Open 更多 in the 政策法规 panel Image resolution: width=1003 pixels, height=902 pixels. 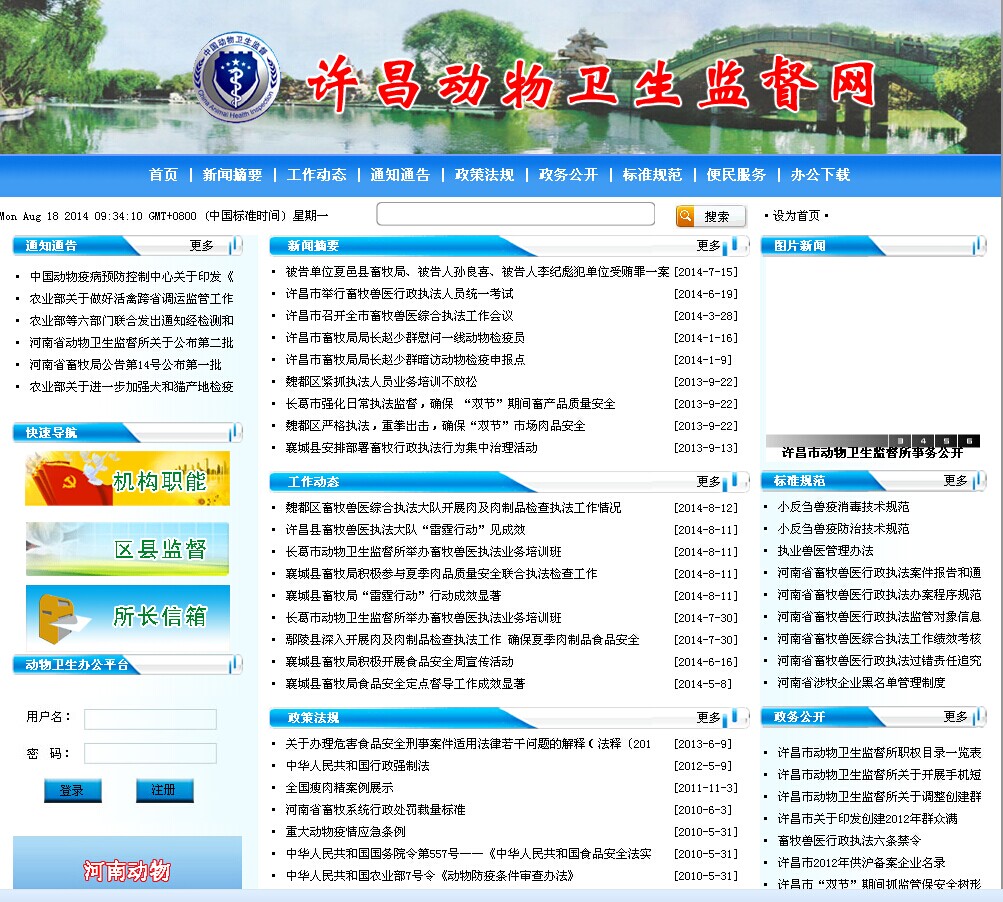(x=708, y=718)
